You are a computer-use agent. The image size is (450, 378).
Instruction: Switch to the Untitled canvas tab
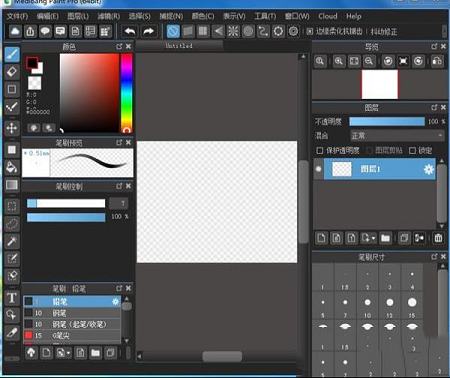click(179, 46)
